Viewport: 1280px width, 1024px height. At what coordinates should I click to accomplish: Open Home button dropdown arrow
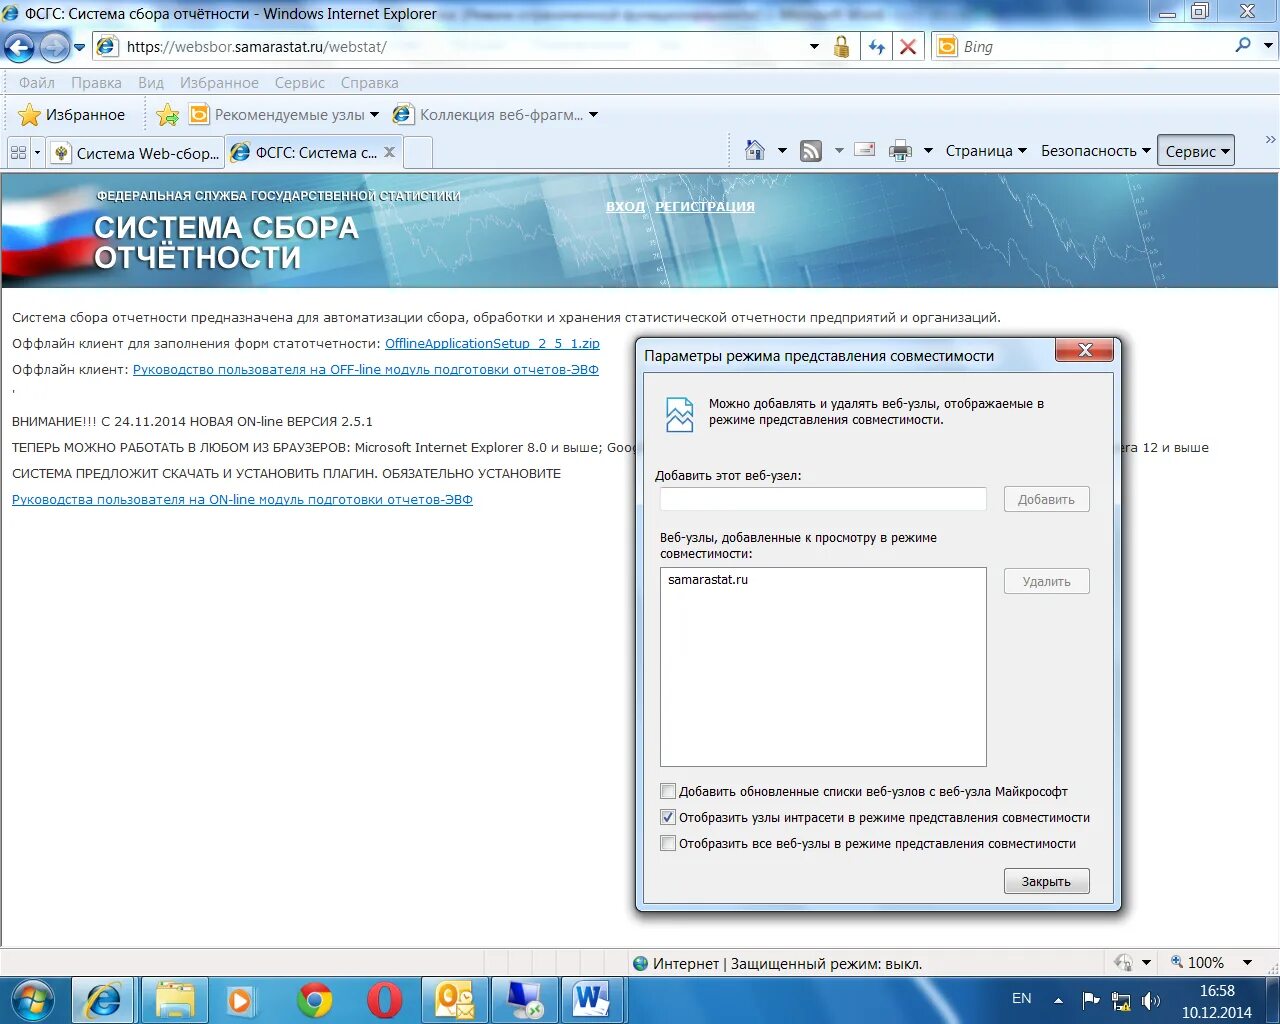click(782, 151)
